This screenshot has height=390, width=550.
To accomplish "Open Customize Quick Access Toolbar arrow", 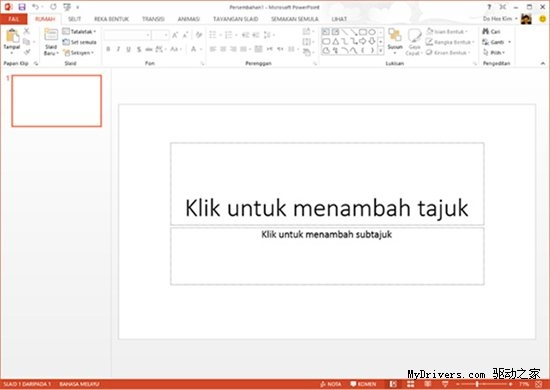I will click(x=78, y=7).
